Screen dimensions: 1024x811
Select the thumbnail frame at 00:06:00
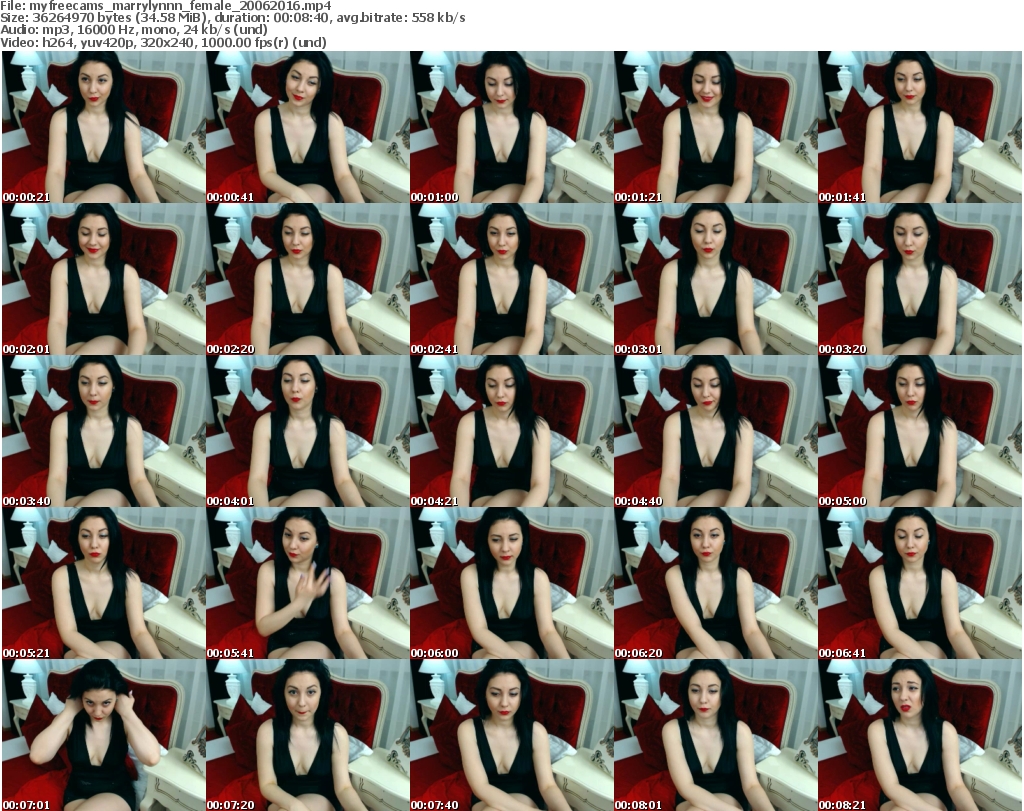511,583
